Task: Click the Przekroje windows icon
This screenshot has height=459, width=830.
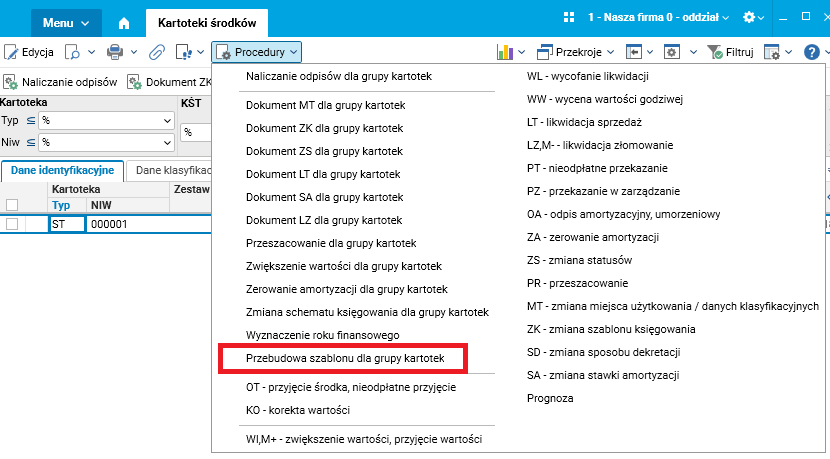Action: pos(545,52)
